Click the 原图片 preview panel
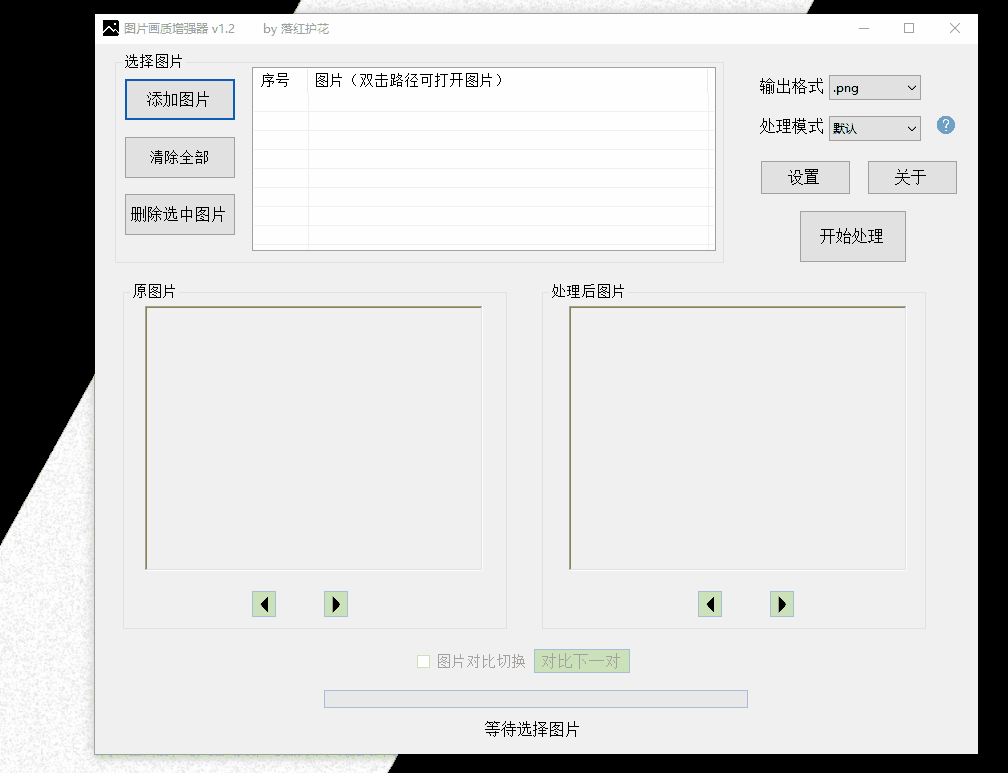The image size is (1008, 773). (313, 437)
